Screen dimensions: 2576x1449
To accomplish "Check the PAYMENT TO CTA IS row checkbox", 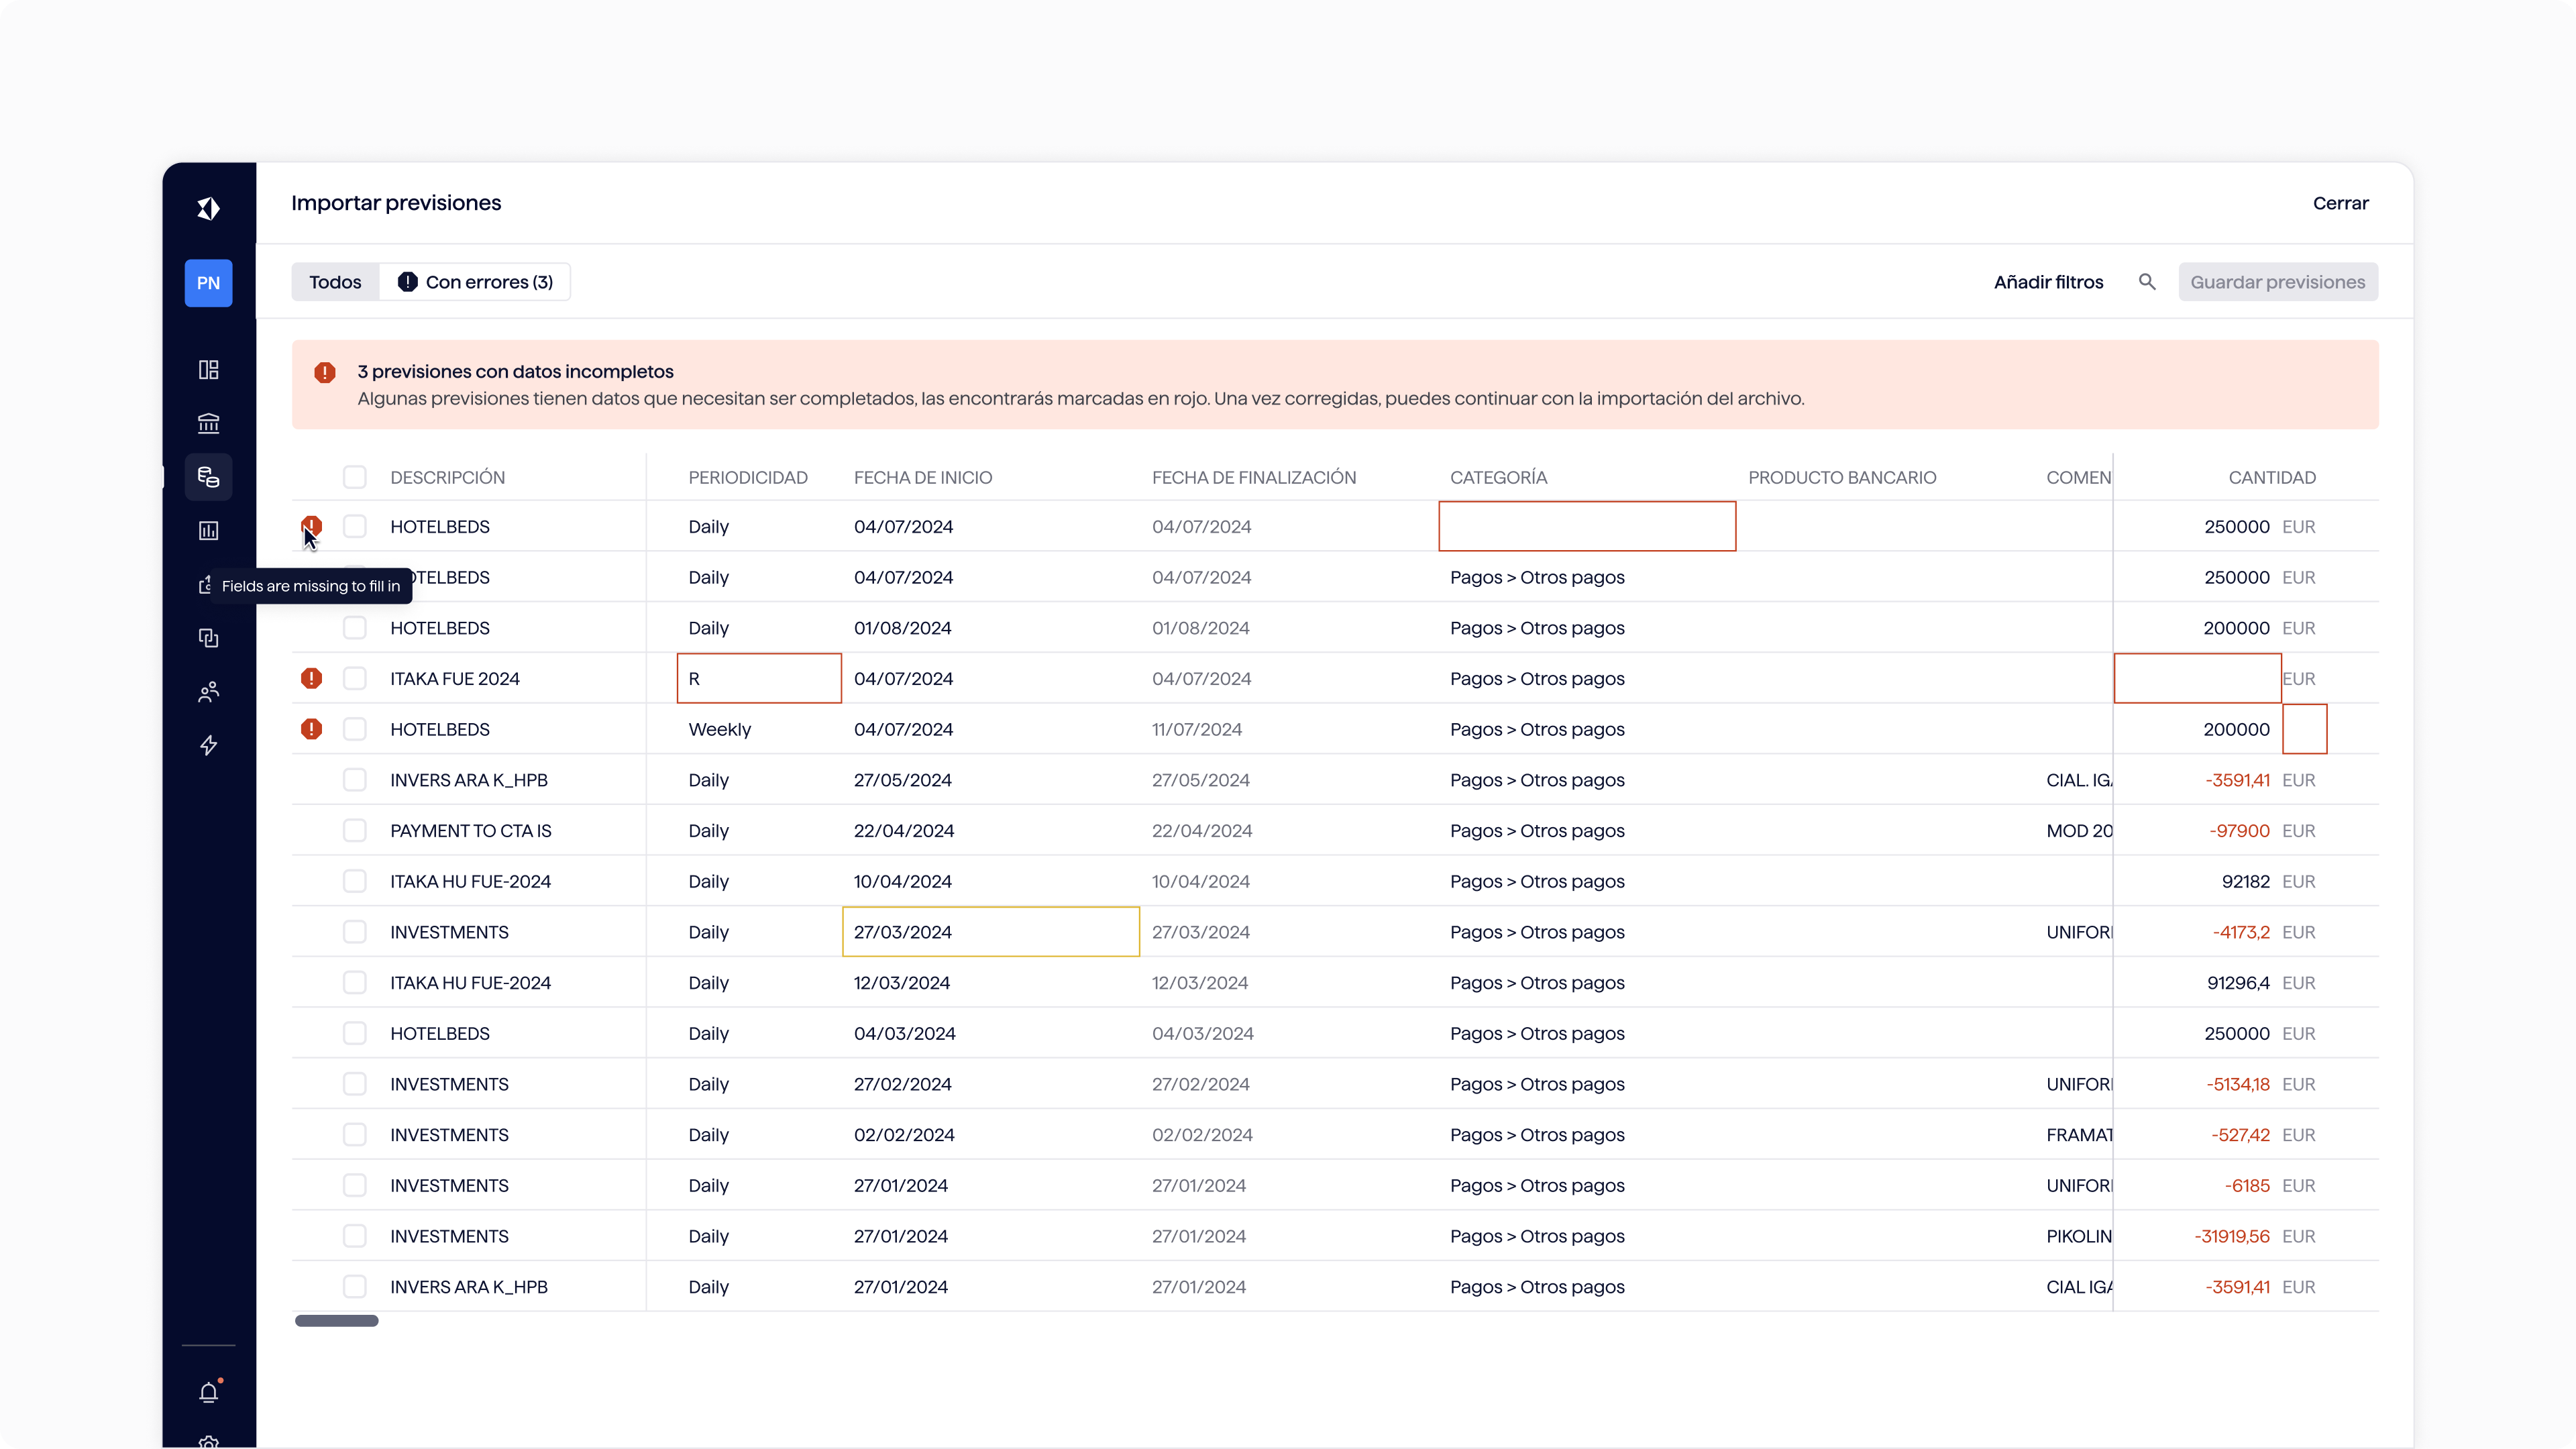I will click(355, 831).
